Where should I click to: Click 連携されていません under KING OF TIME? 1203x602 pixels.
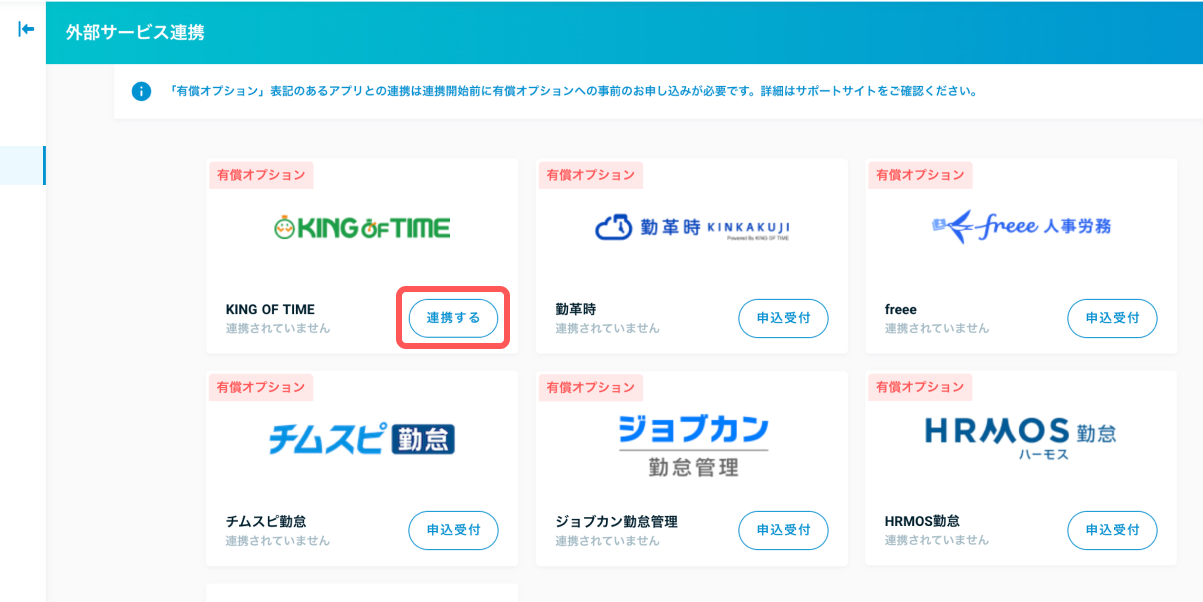click(x=278, y=328)
